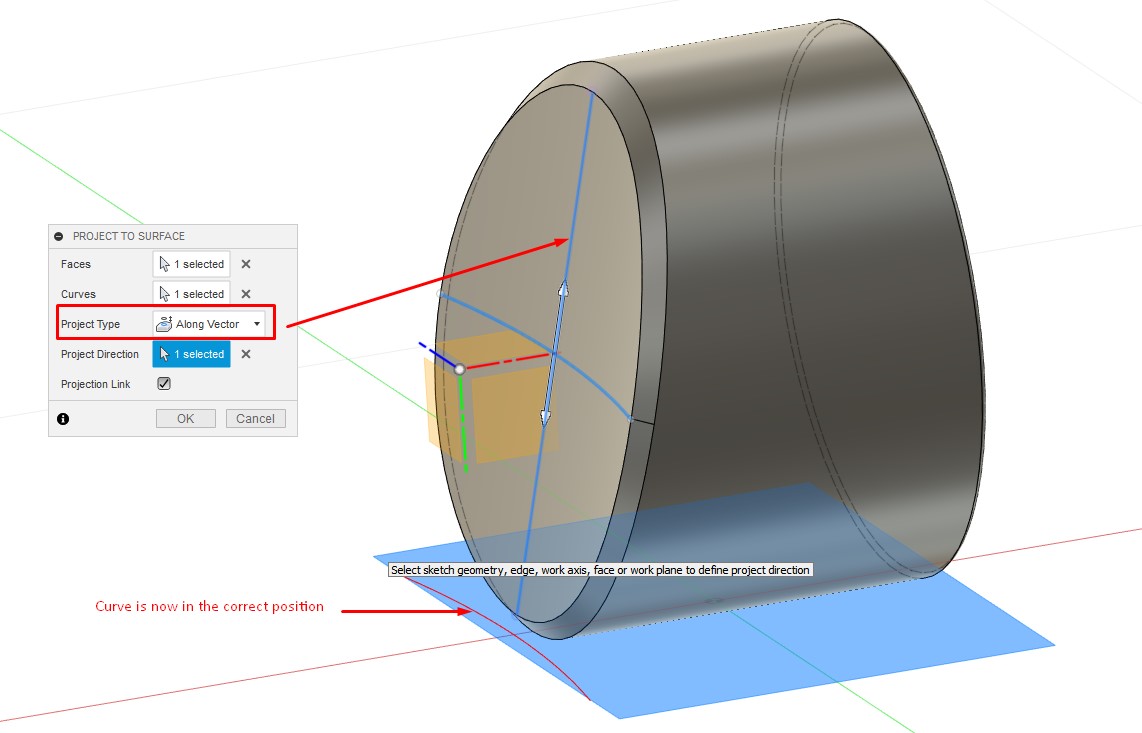Click the origin point marker on the face
Screen dimensions: 1142x733
point(459,368)
